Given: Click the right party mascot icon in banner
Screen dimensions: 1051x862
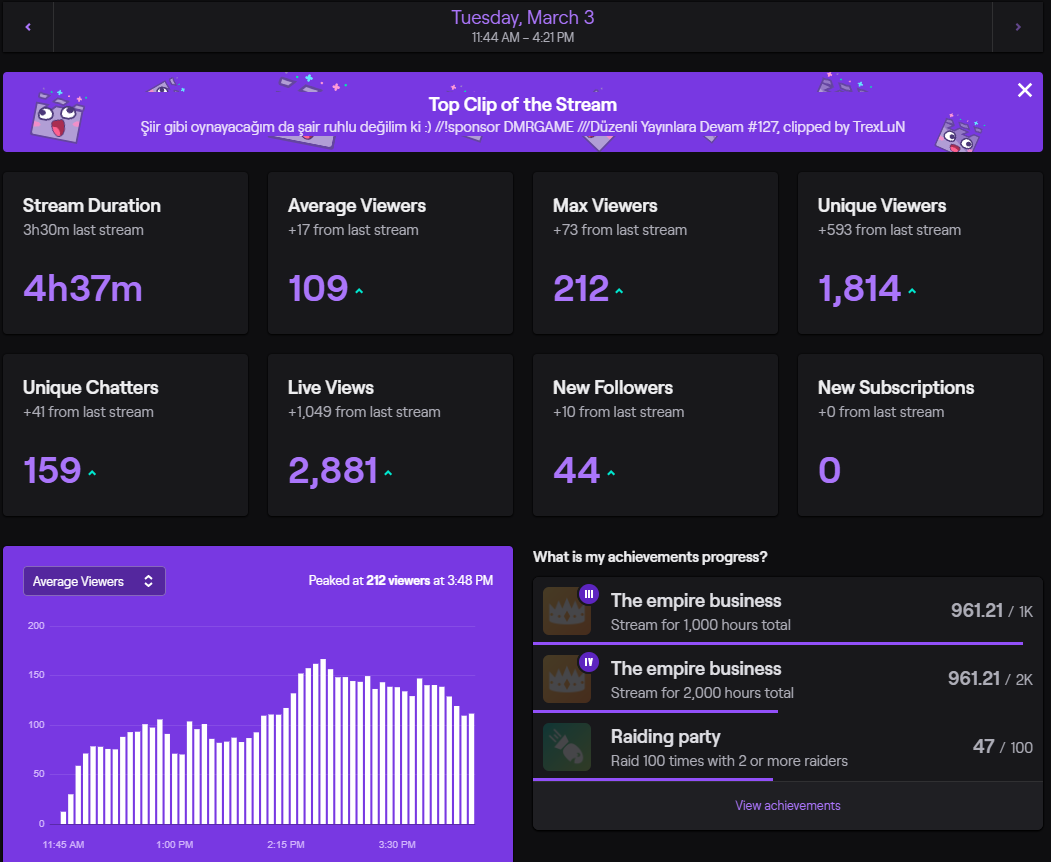Looking at the screenshot, I should click(x=960, y=133).
